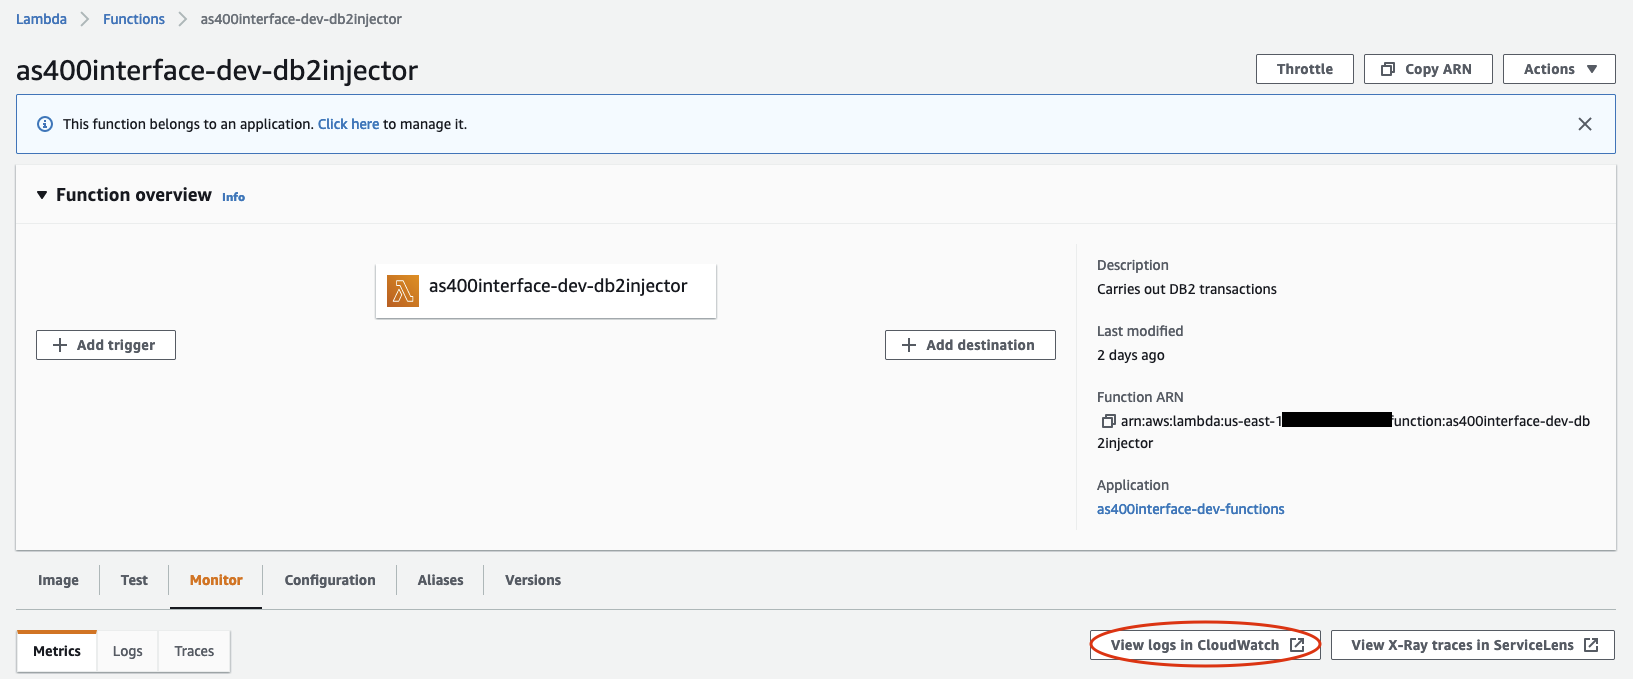1633x679 pixels.
Task: Dismiss the application info banner
Action: pos(1585,124)
